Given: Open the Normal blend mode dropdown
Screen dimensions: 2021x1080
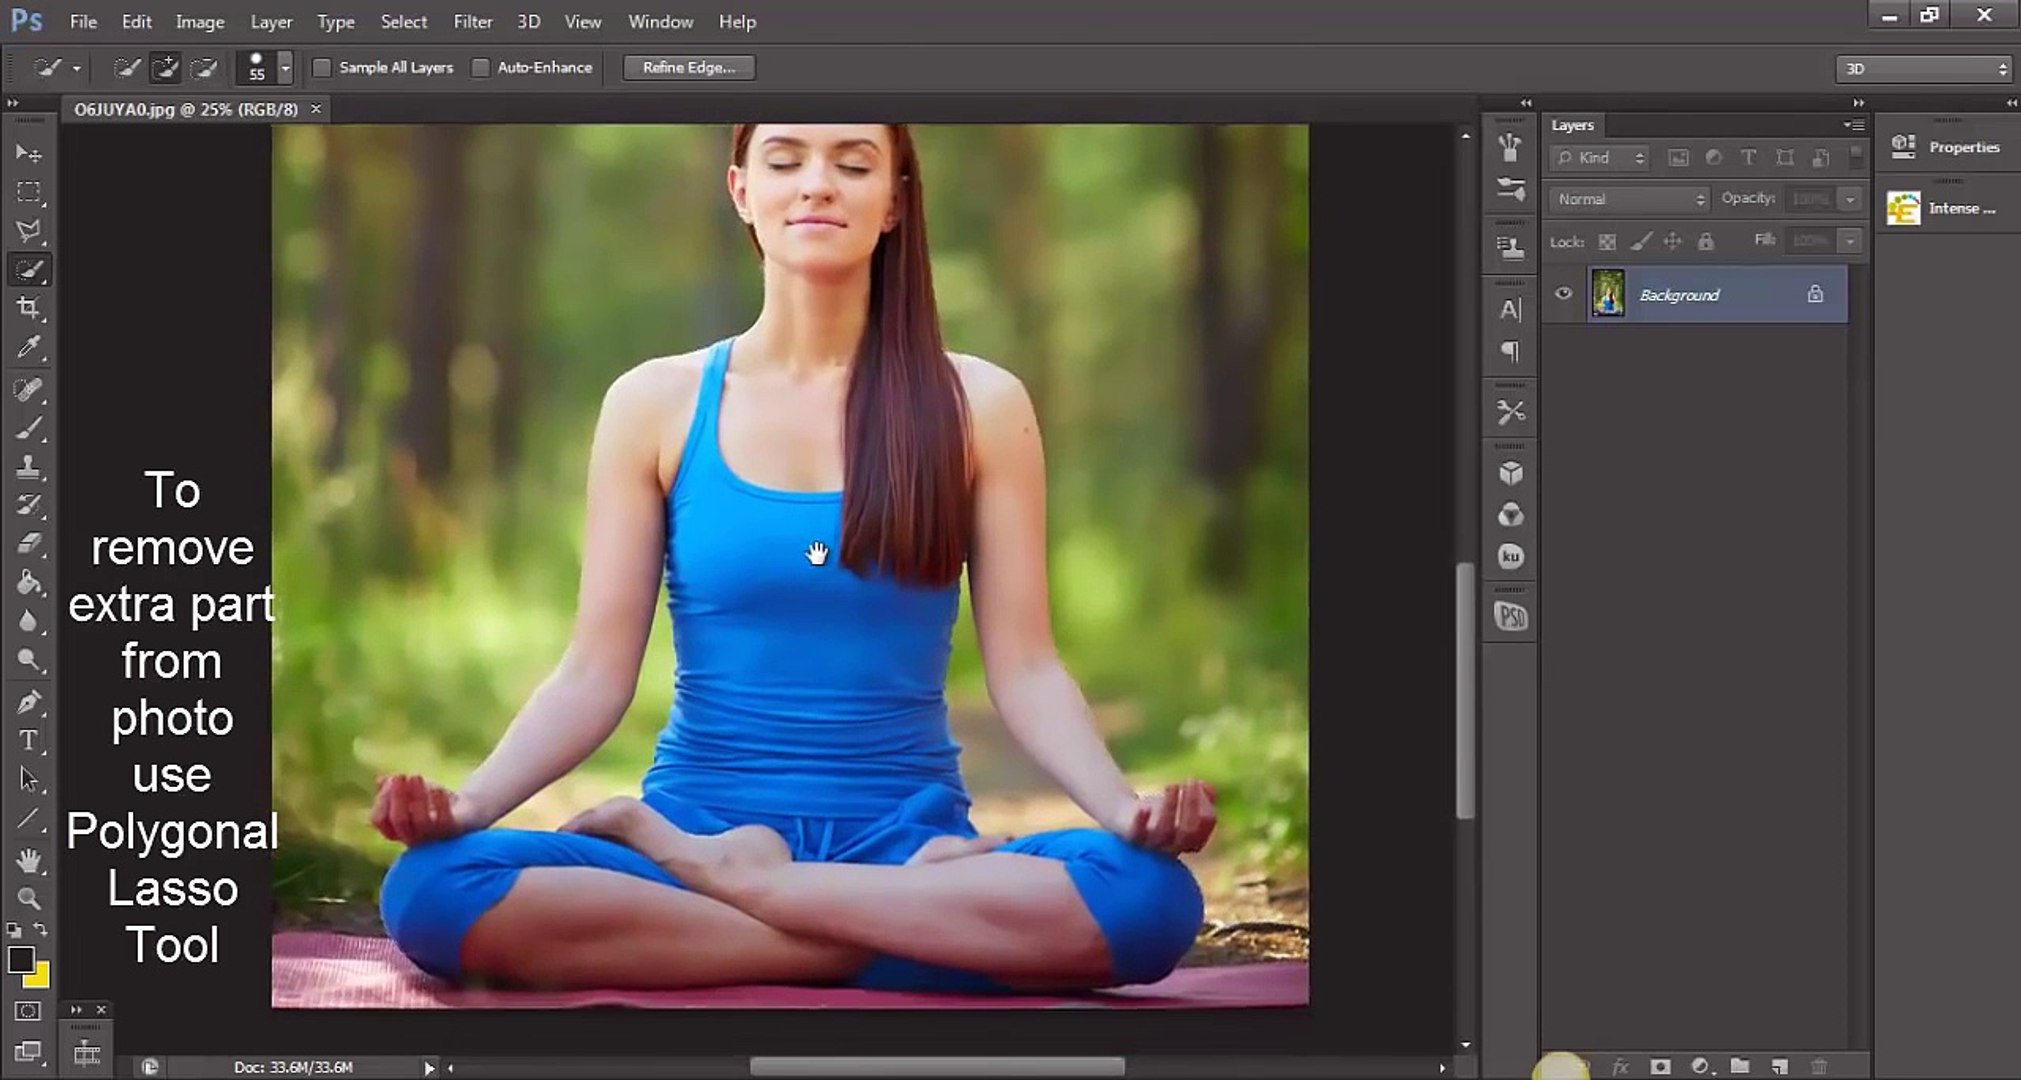Looking at the screenshot, I should [x=1629, y=199].
